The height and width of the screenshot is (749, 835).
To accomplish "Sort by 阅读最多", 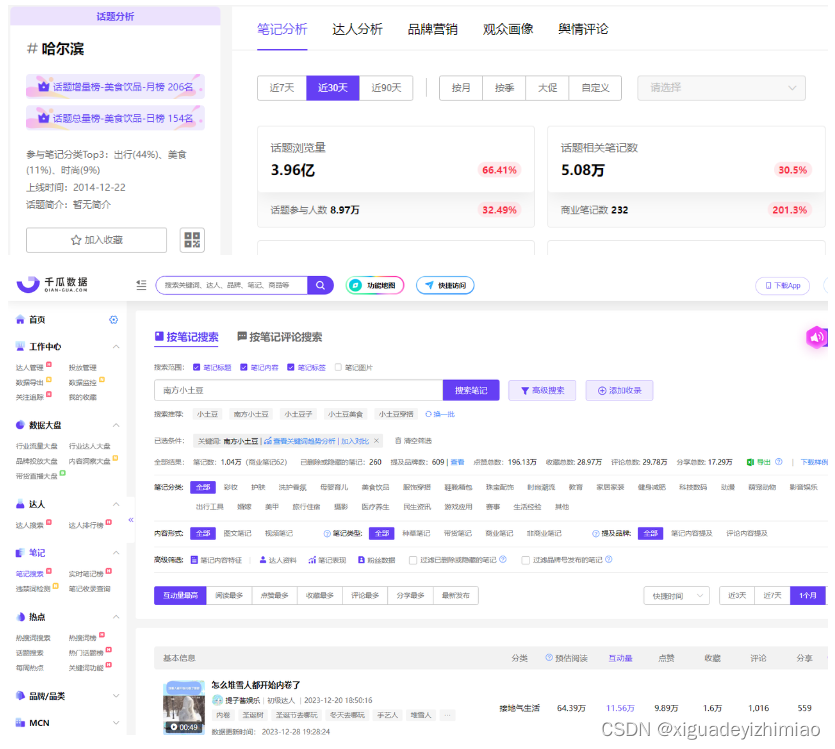I will pos(229,596).
